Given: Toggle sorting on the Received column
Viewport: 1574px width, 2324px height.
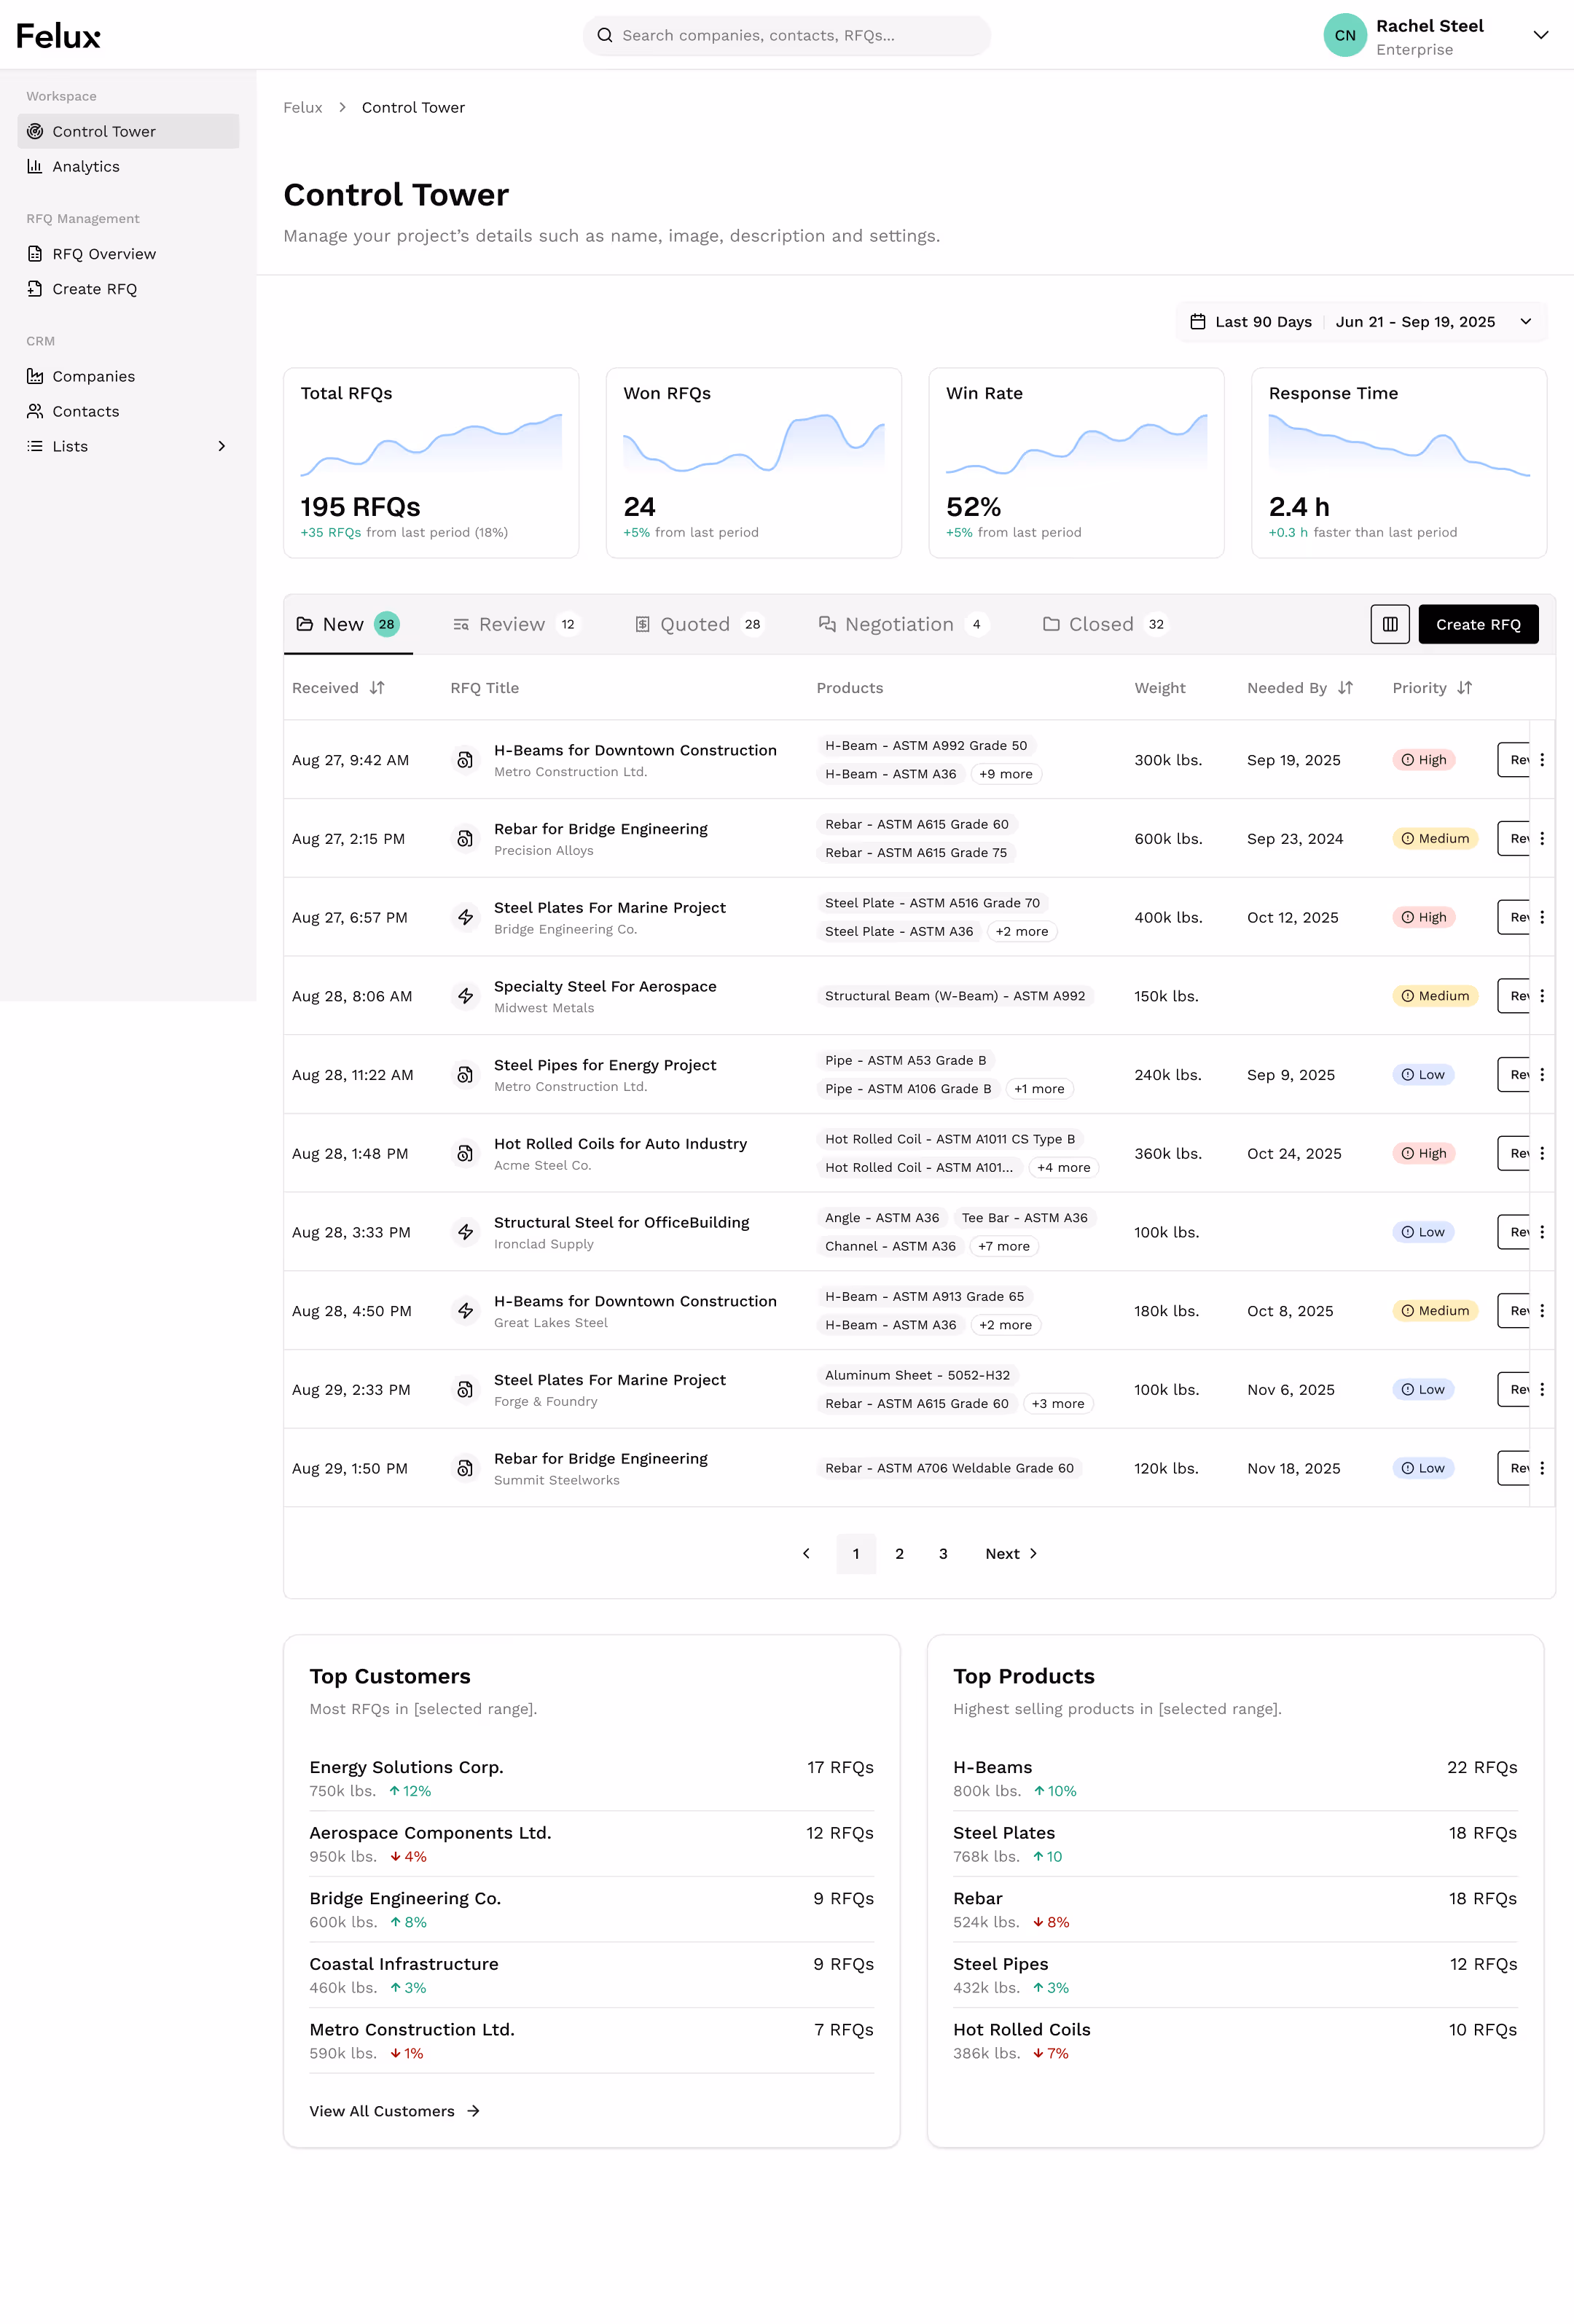Looking at the screenshot, I should coord(376,688).
